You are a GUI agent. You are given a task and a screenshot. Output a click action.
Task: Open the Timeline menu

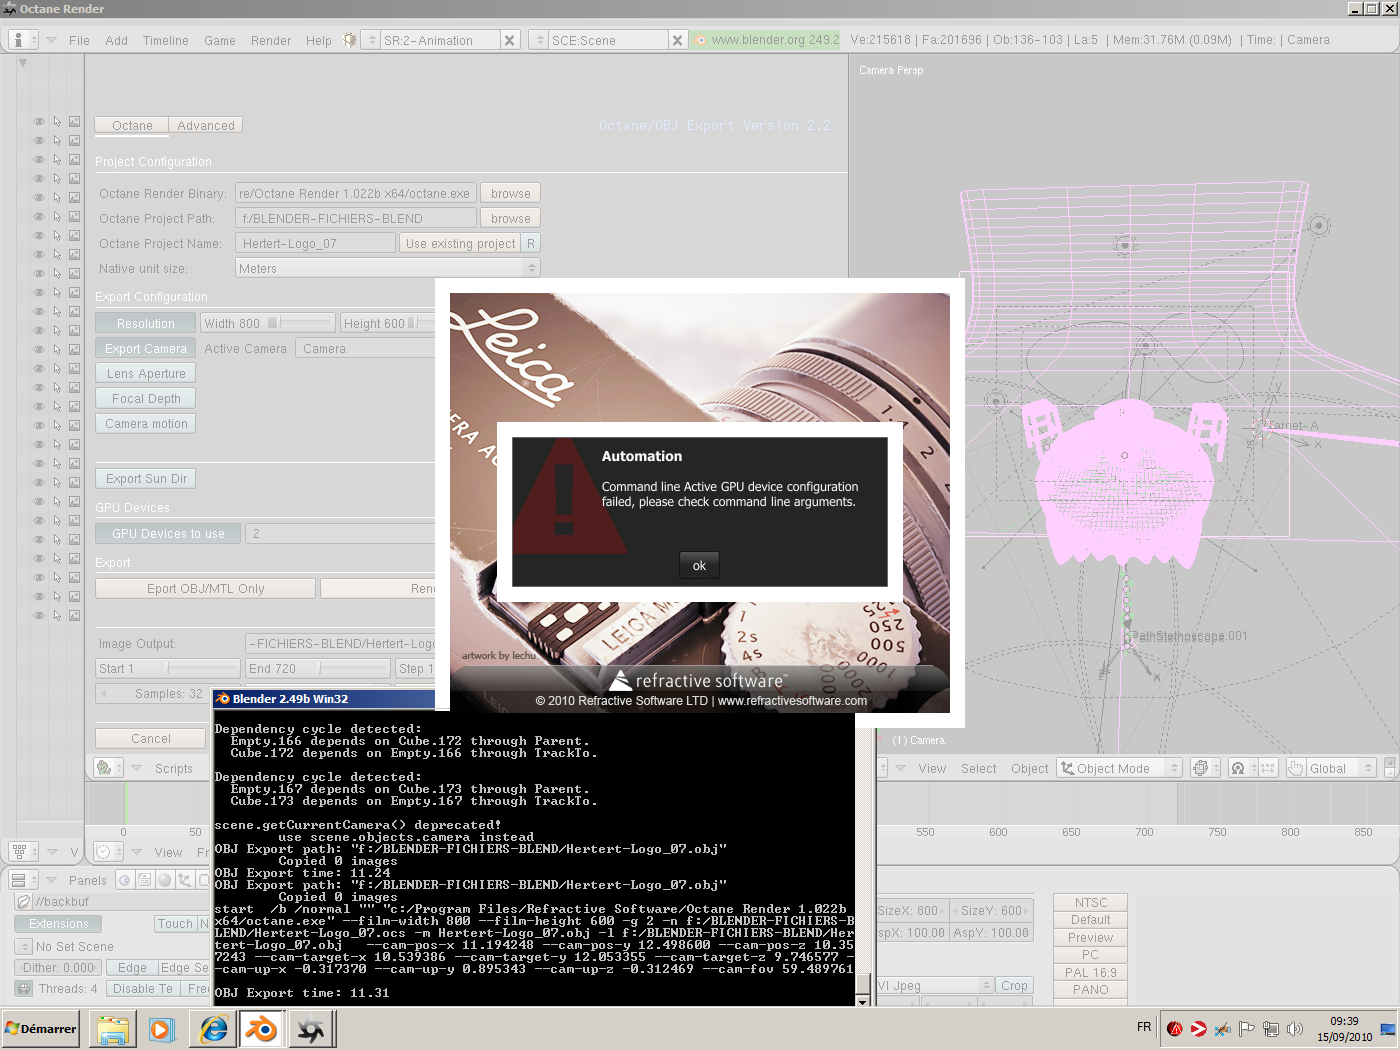coord(166,40)
